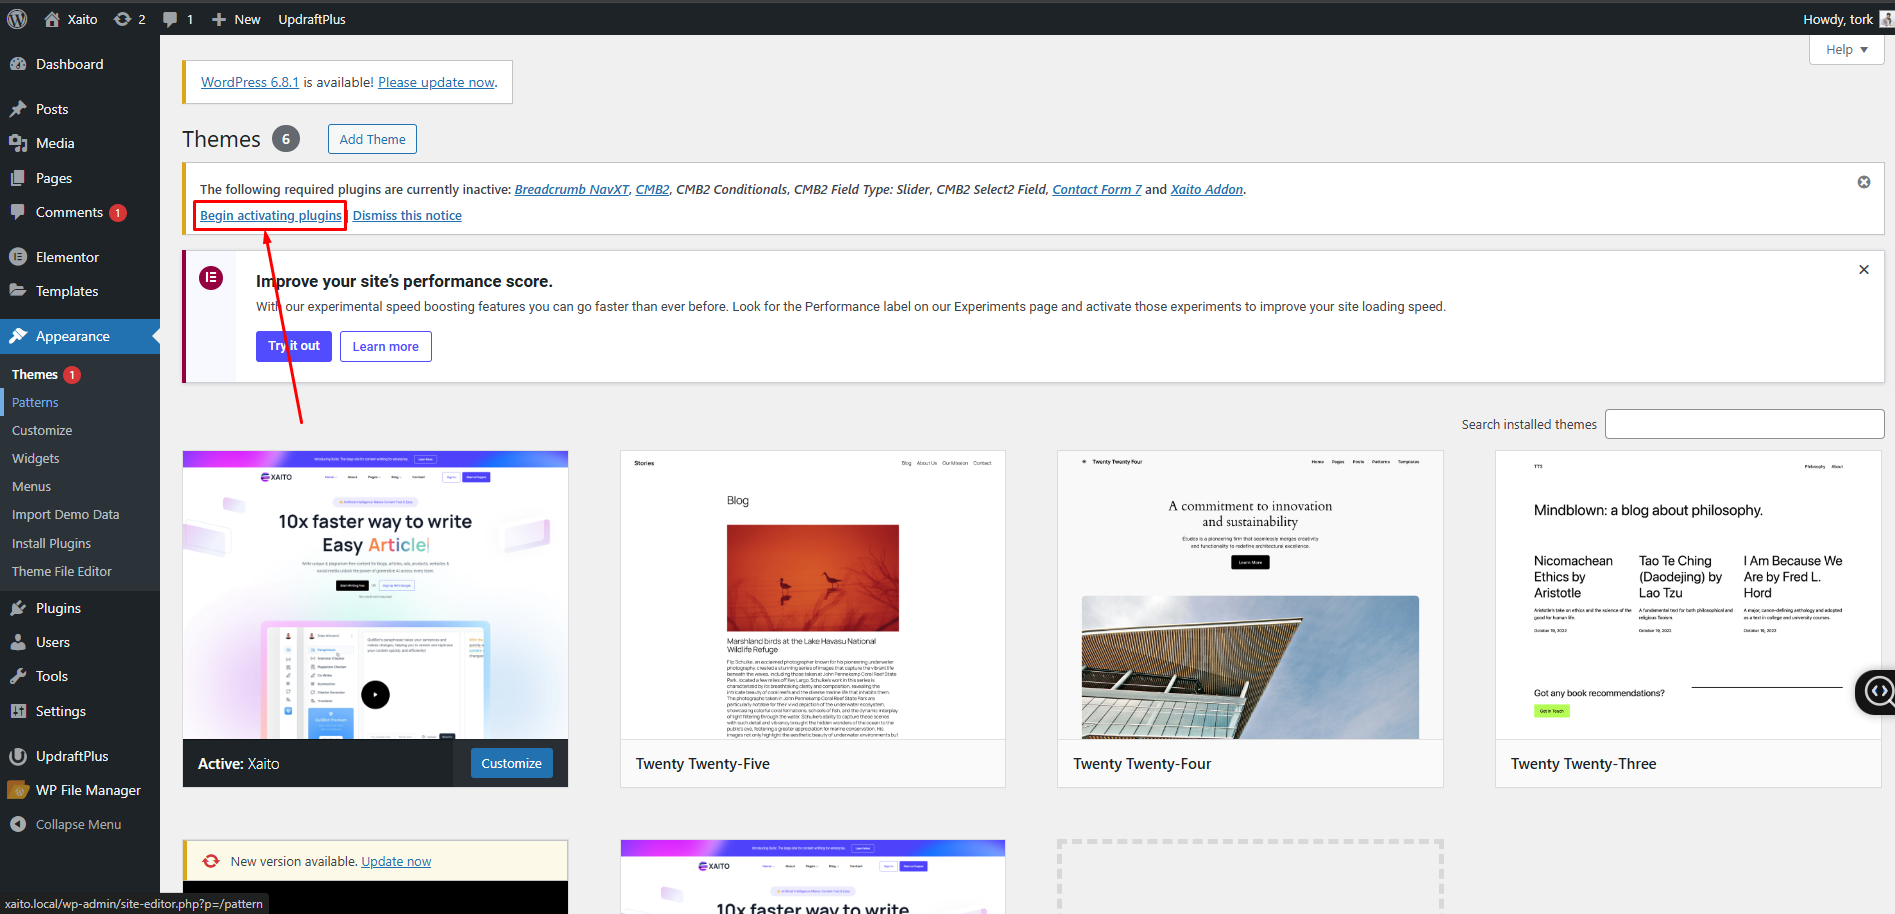
Task: Close the Elementor performance notice
Action: [x=1864, y=270]
